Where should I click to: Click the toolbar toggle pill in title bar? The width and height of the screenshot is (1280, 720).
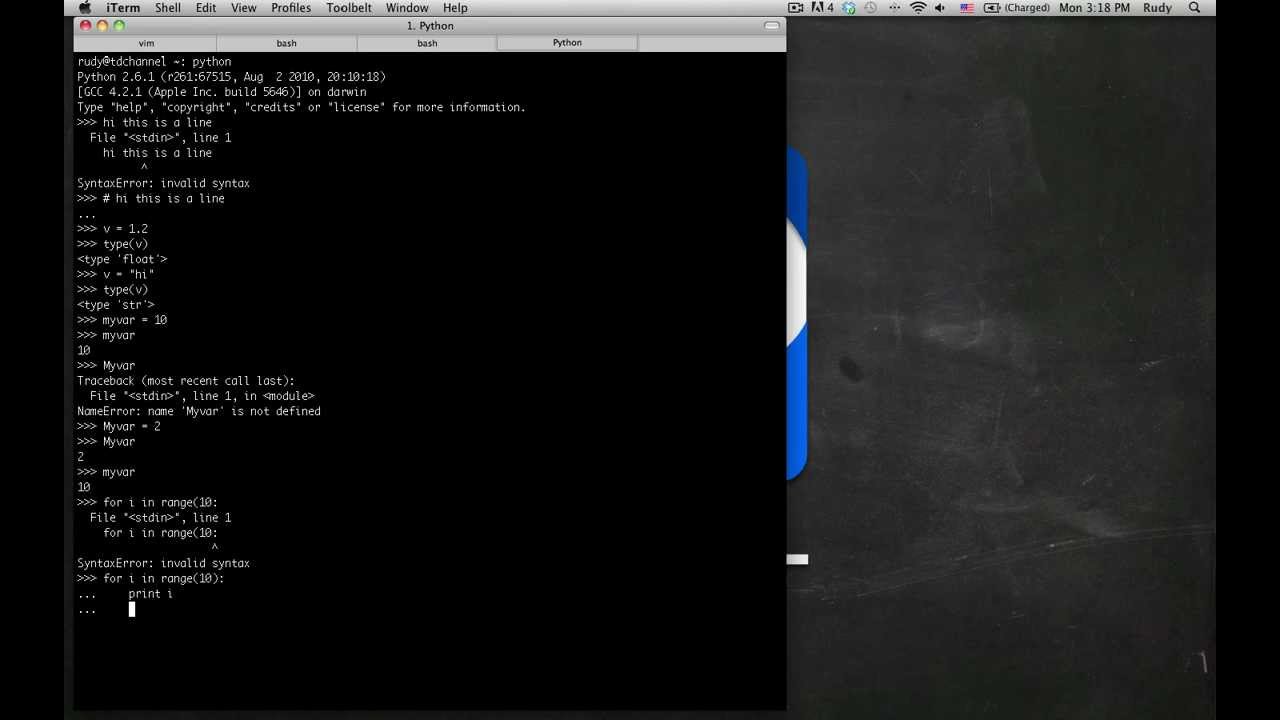tap(771, 26)
